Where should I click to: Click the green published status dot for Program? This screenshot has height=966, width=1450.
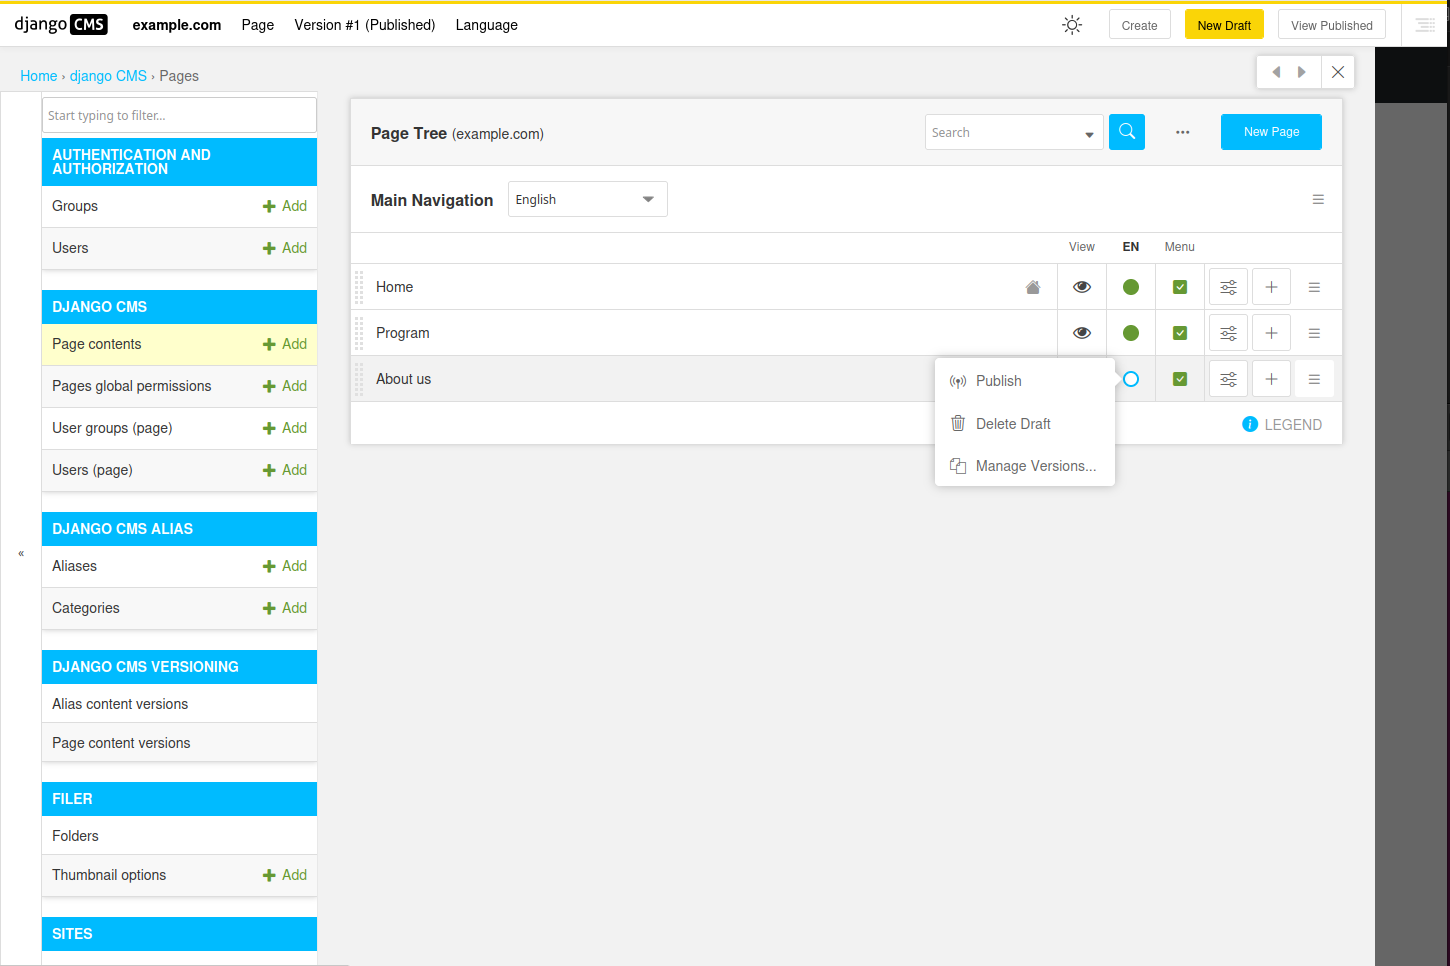pyautogui.click(x=1131, y=333)
